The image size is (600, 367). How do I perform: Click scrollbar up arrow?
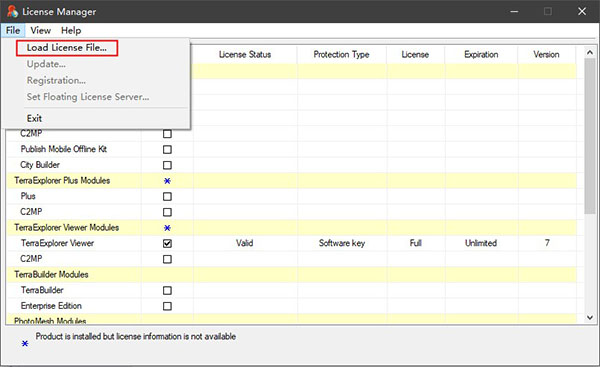click(x=590, y=53)
